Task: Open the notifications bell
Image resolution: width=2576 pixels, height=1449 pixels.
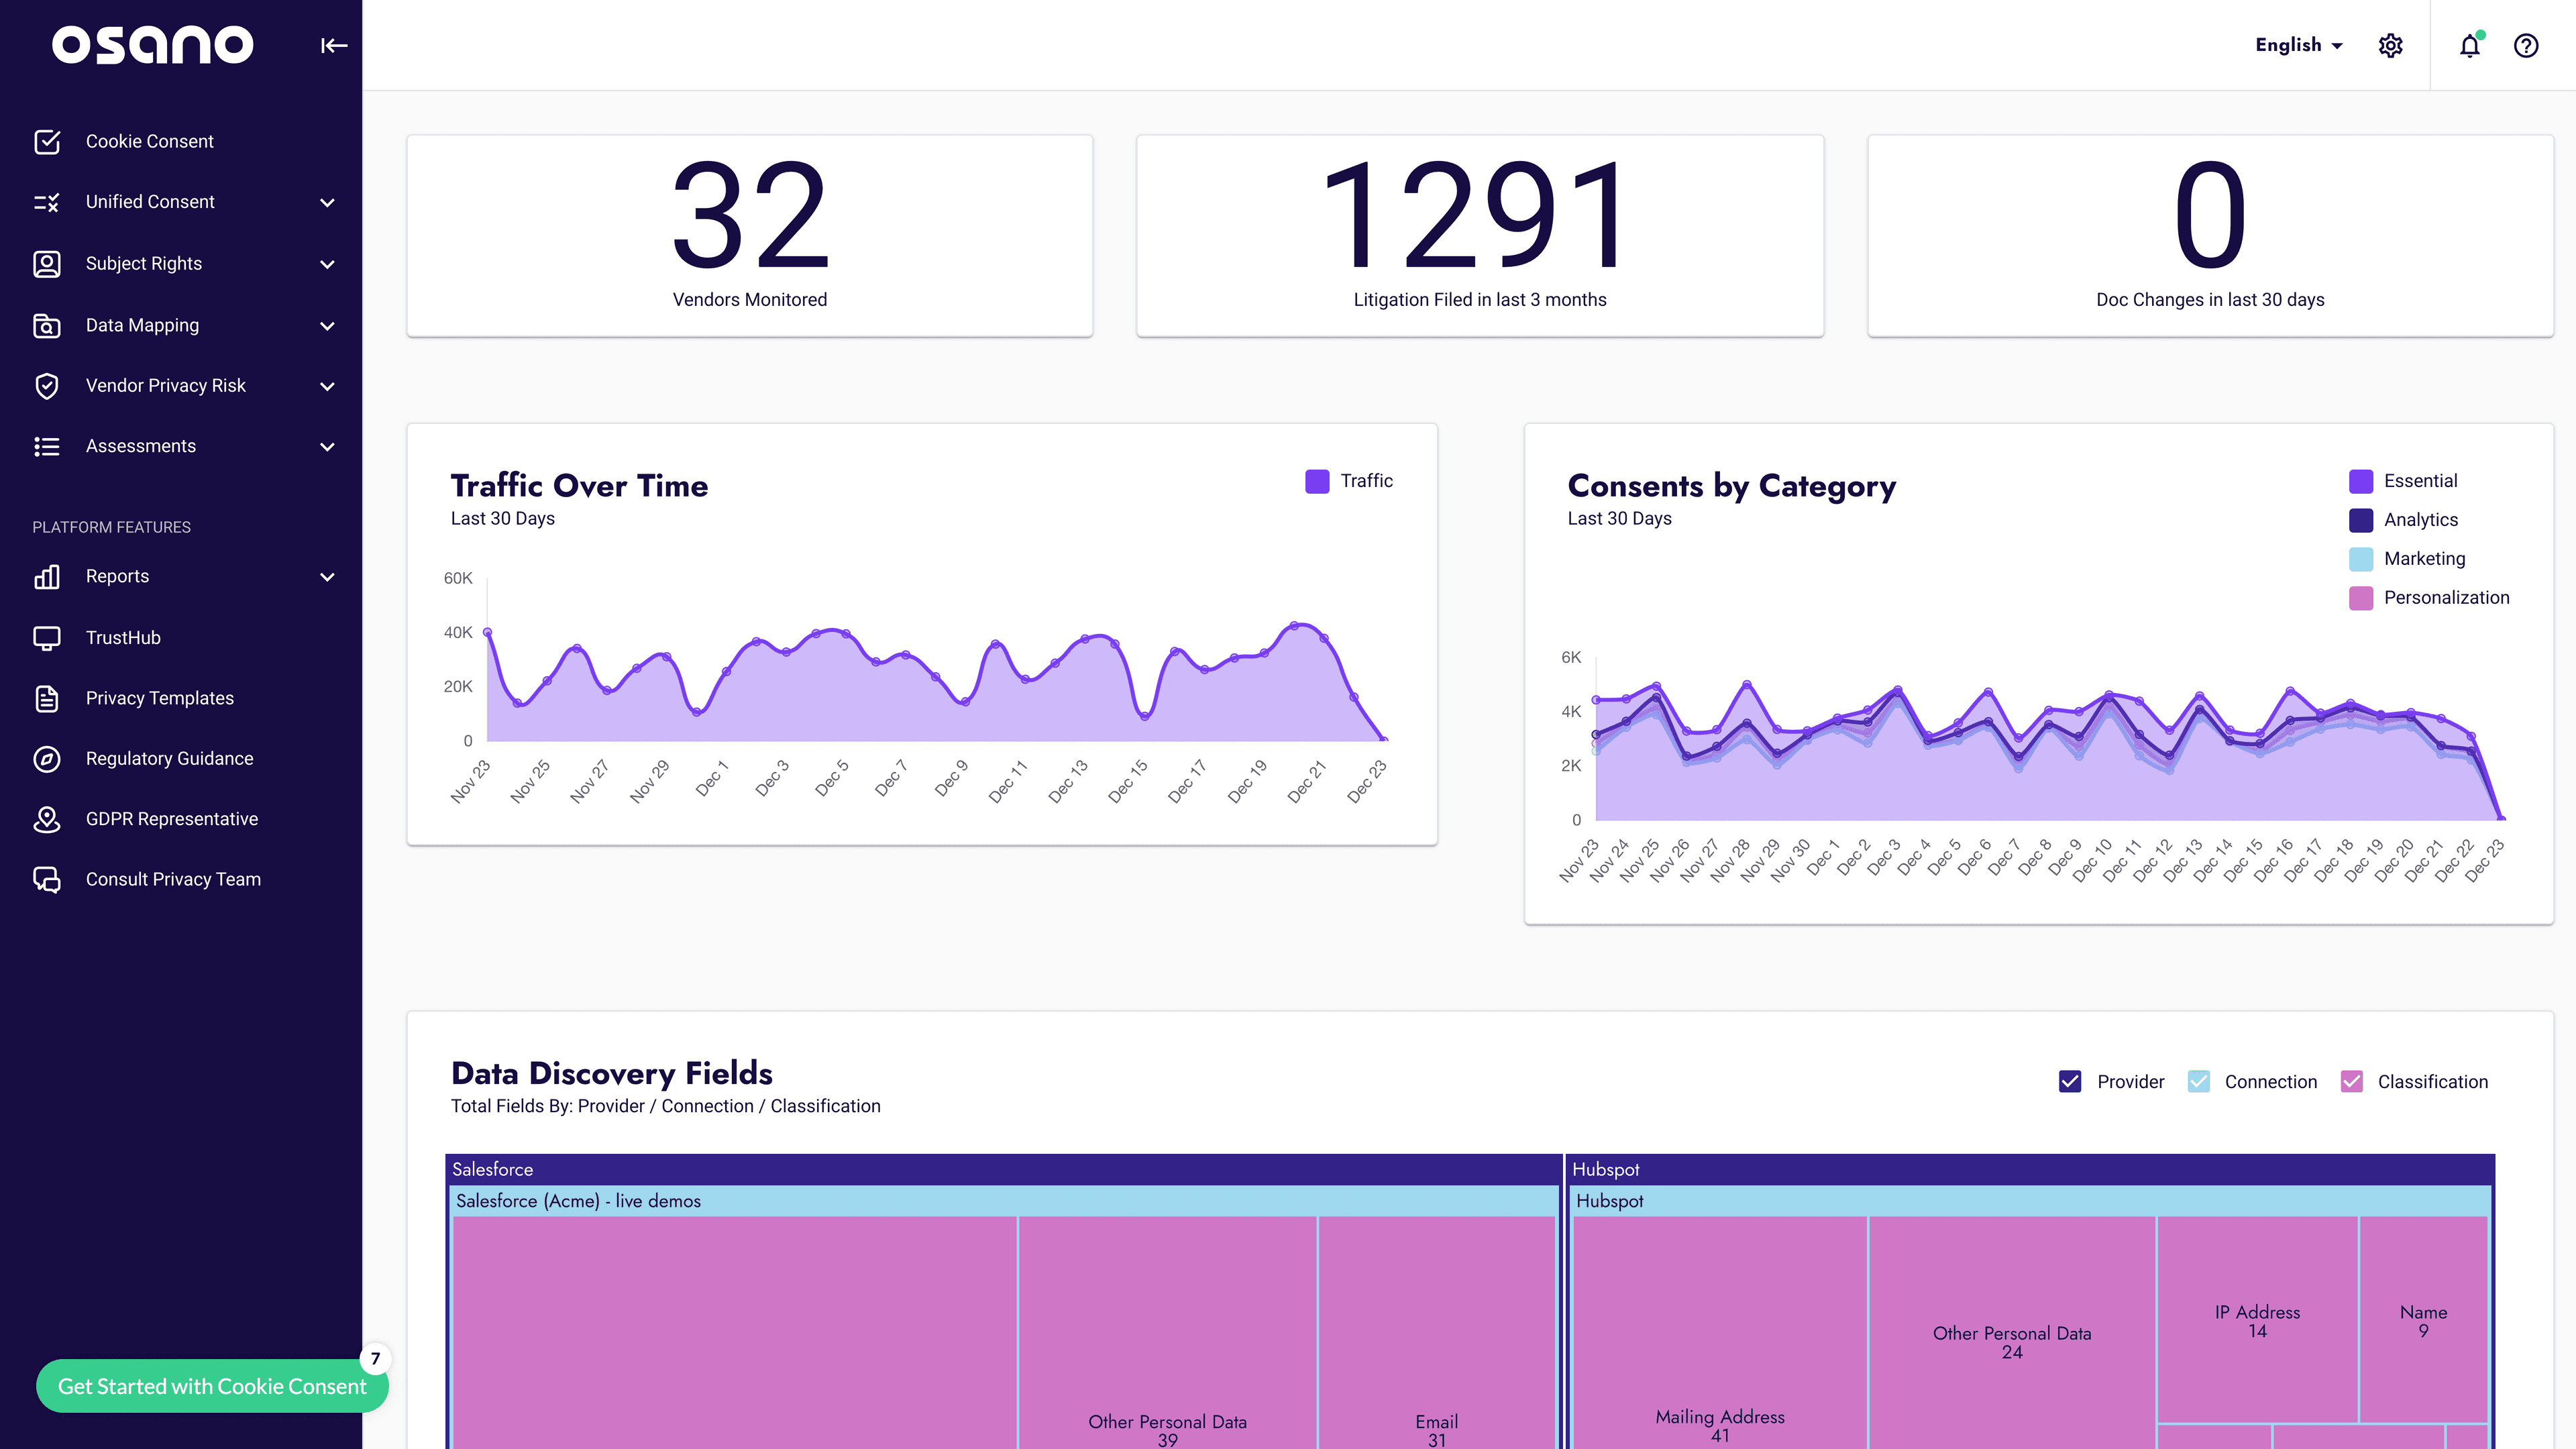Action: pos(2470,46)
